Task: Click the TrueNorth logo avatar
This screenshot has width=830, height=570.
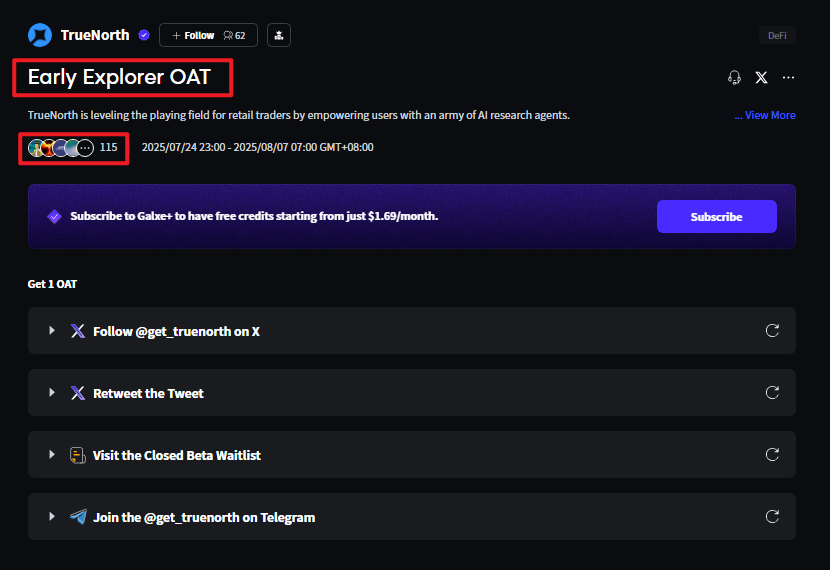Action: point(40,35)
